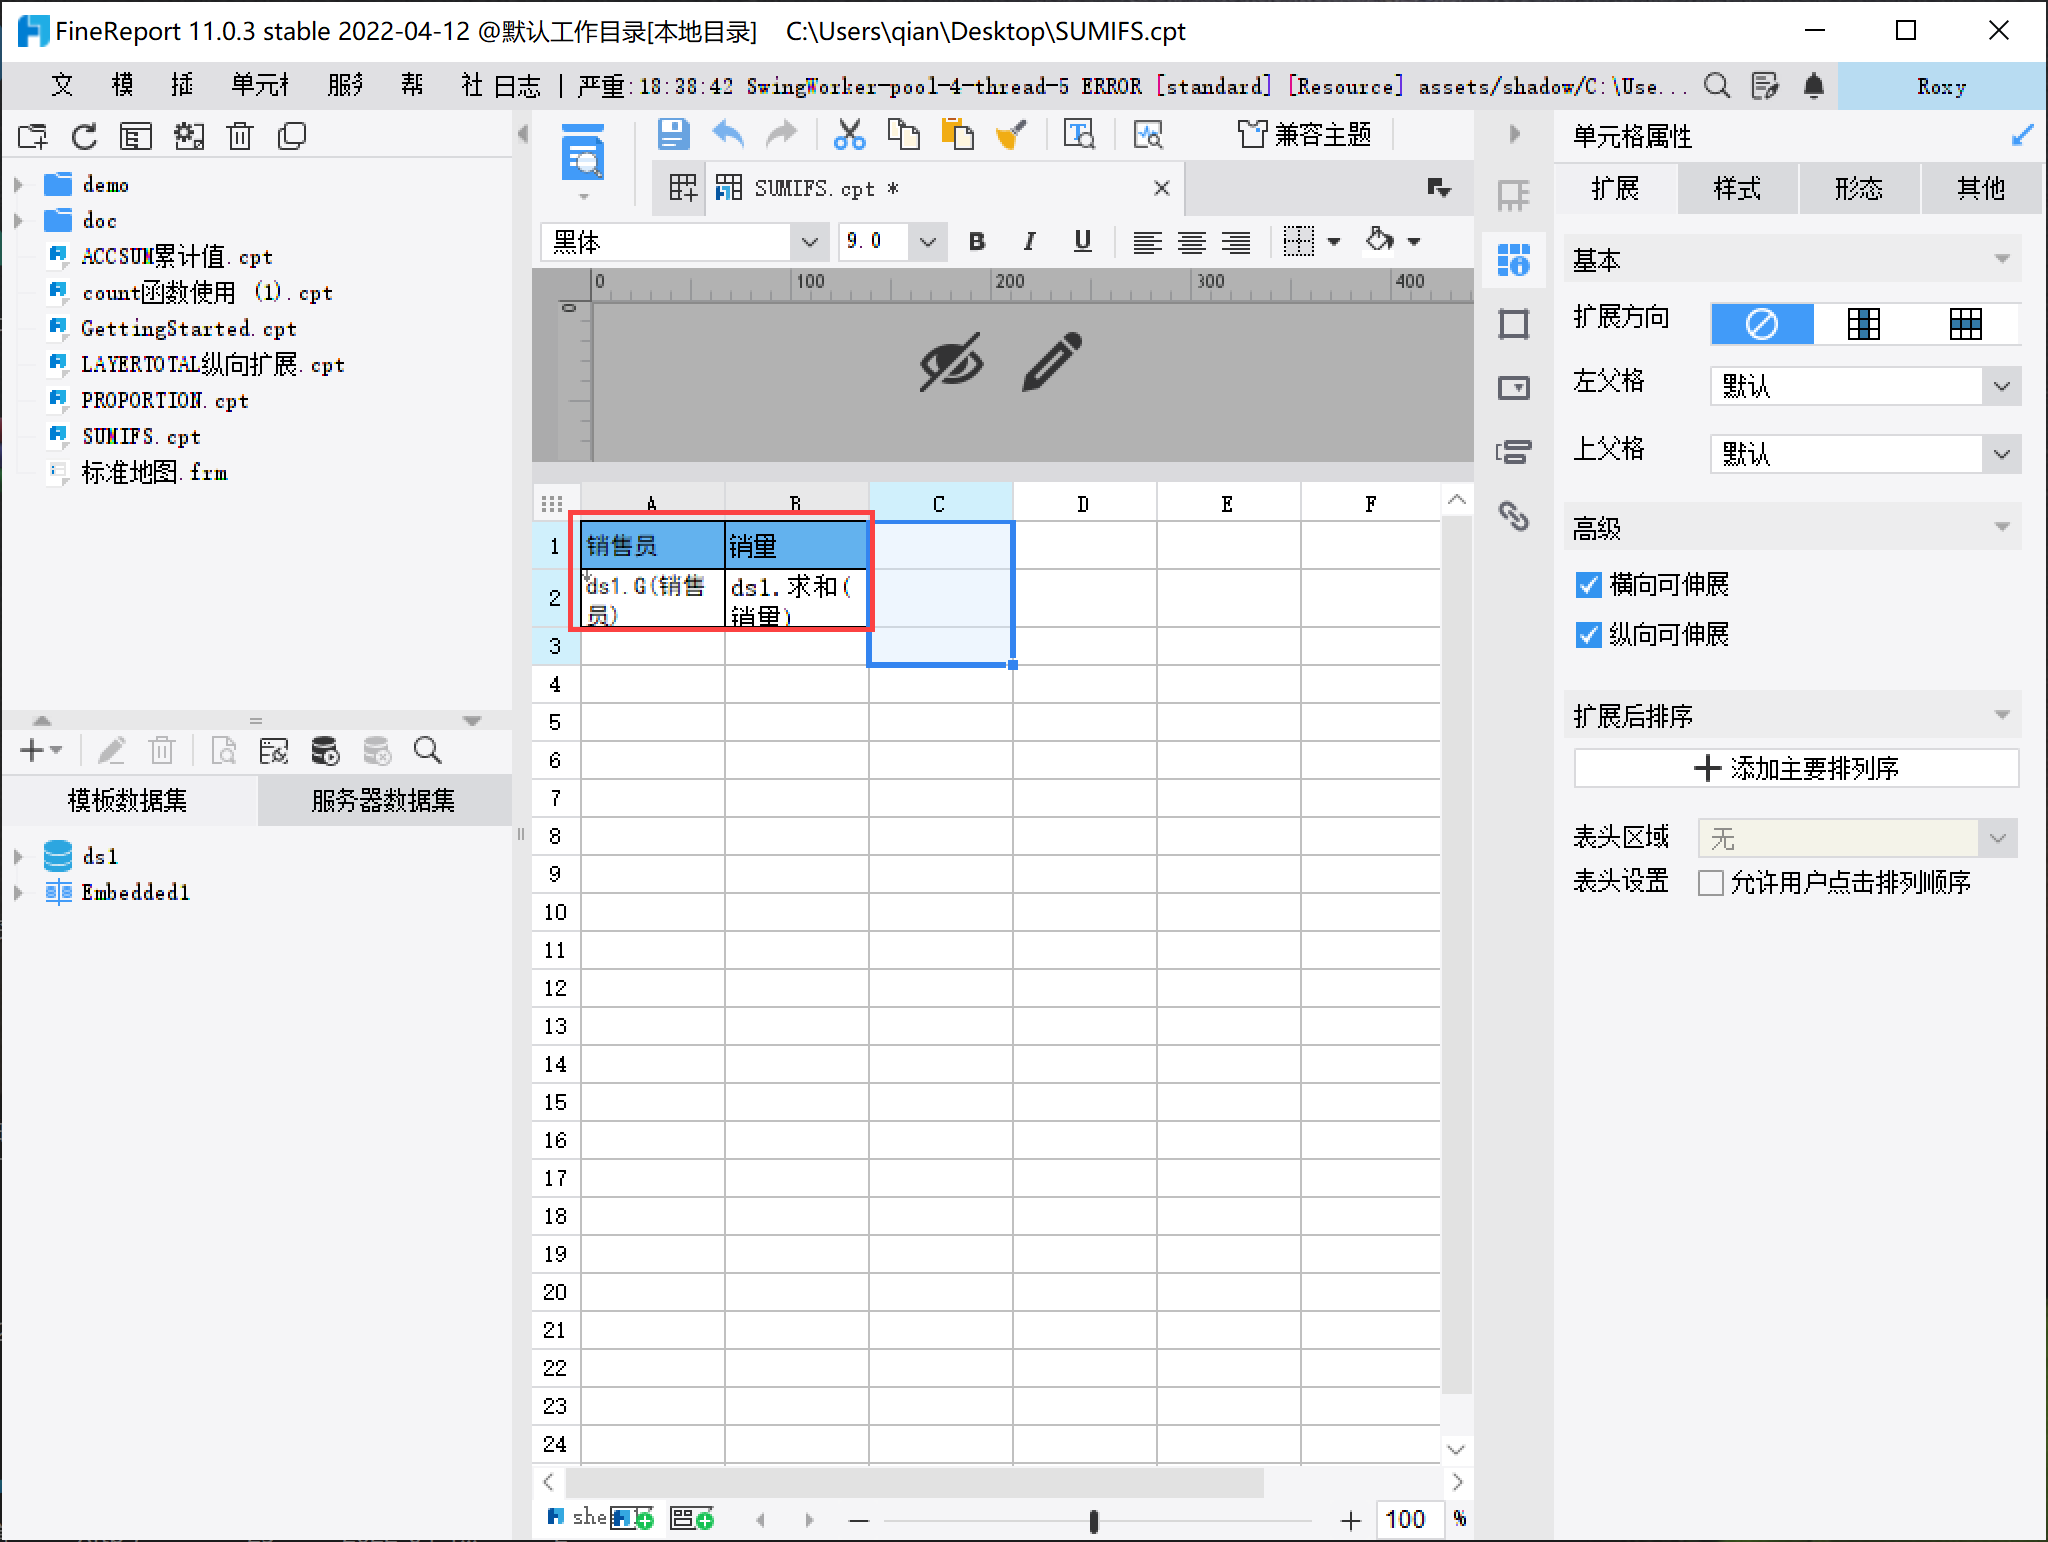Open the font name dropdown 黑体
This screenshot has height=1542, width=2048.
click(x=809, y=242)
